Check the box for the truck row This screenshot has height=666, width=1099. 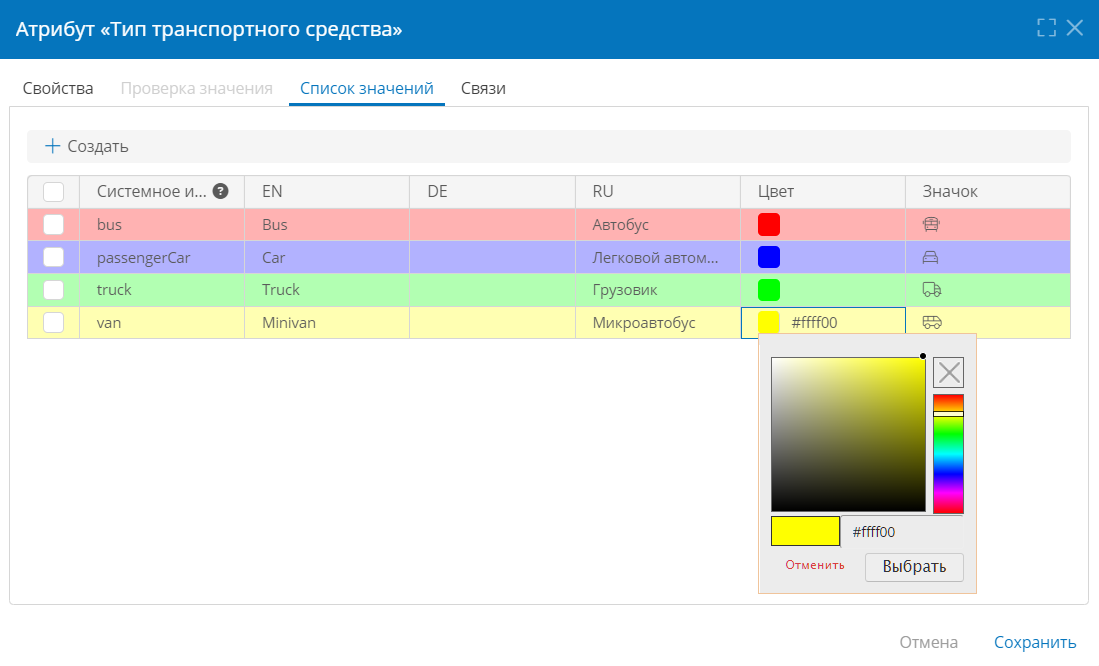point(53,290)
